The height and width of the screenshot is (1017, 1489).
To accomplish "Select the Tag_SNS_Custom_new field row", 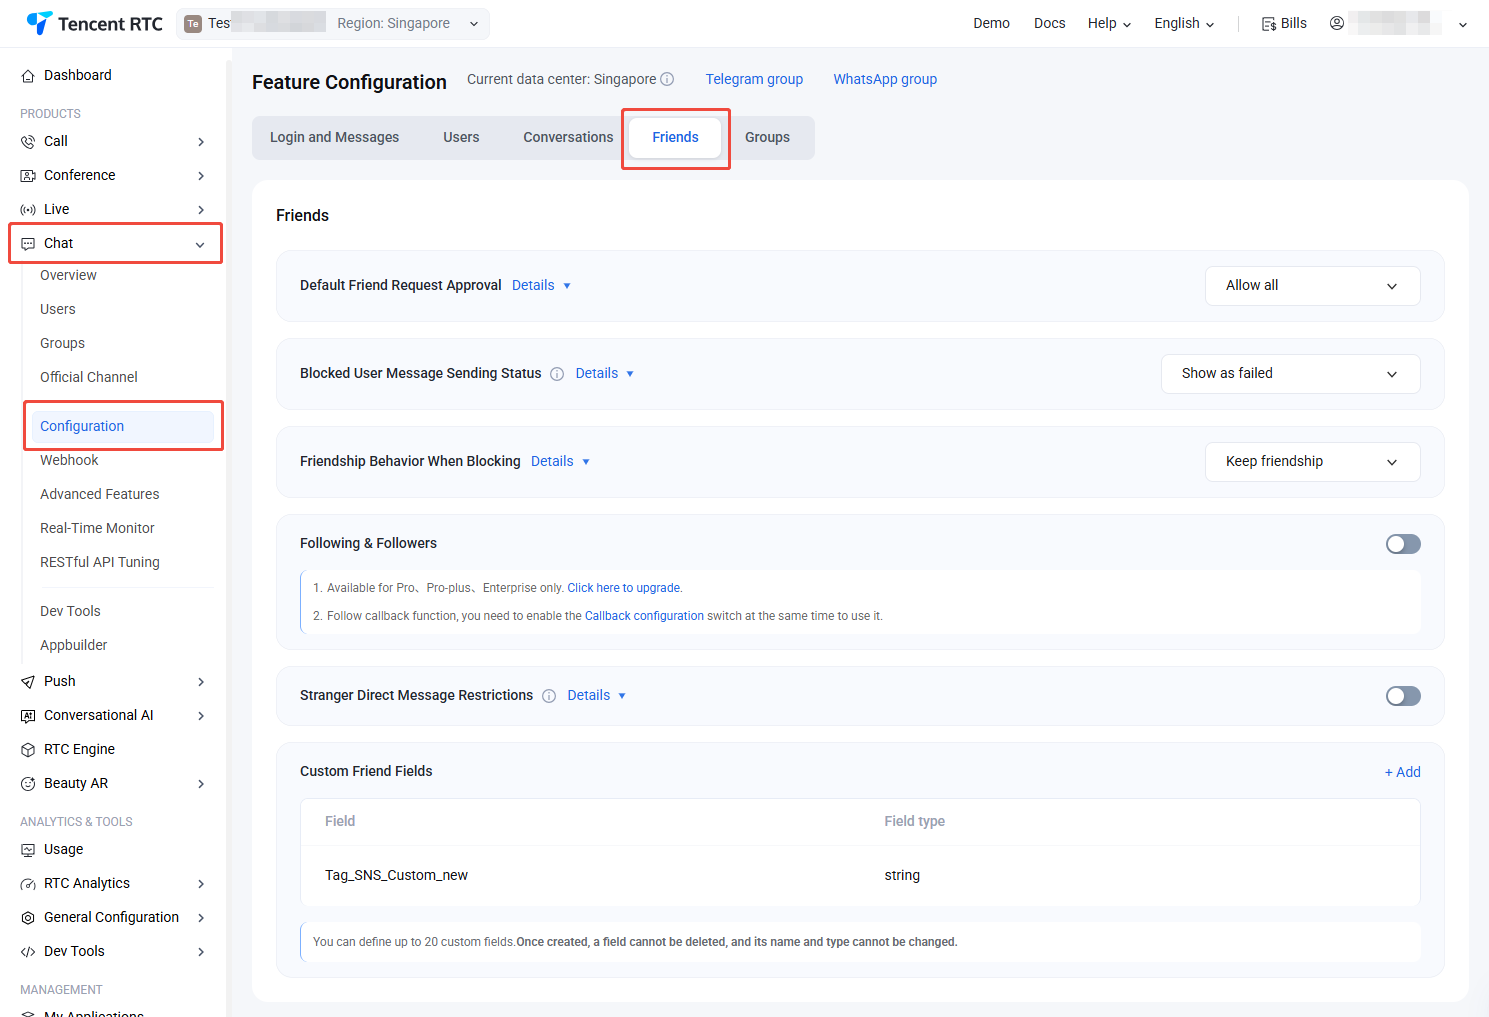I will click(860, 876).
